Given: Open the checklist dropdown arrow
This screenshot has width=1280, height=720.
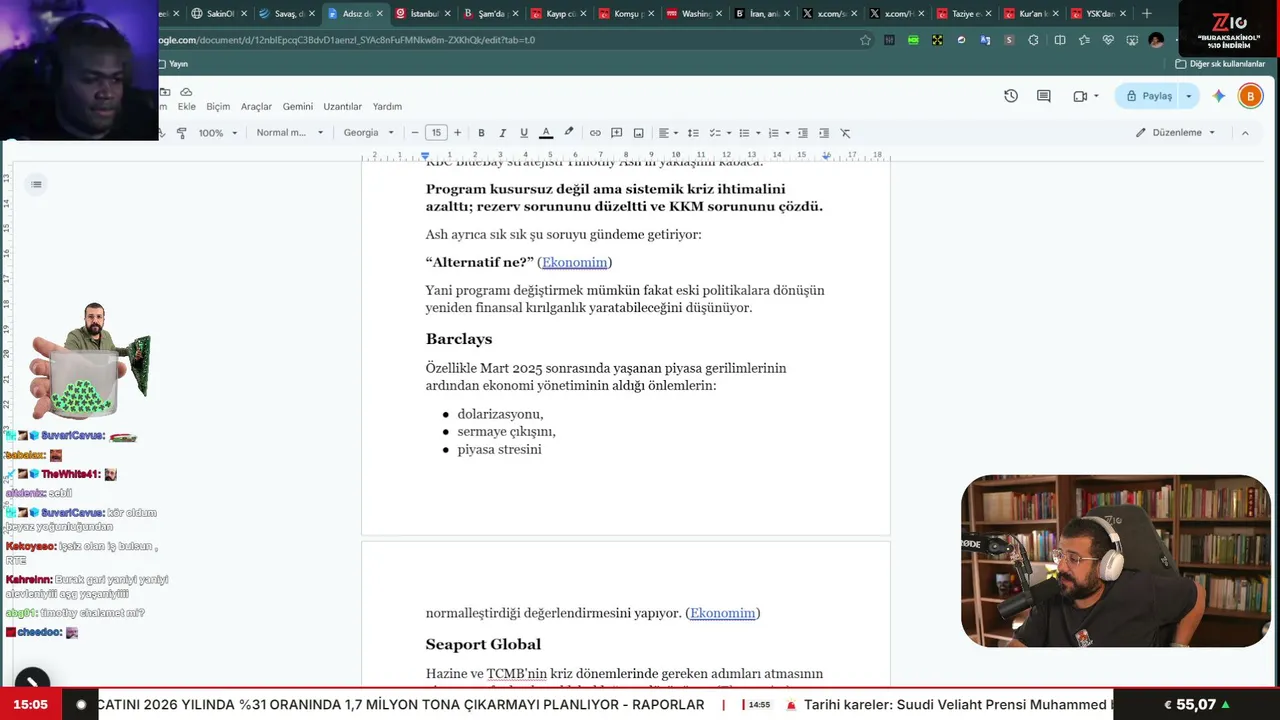Looking at the screenshot, I should (x=729, y=133).
